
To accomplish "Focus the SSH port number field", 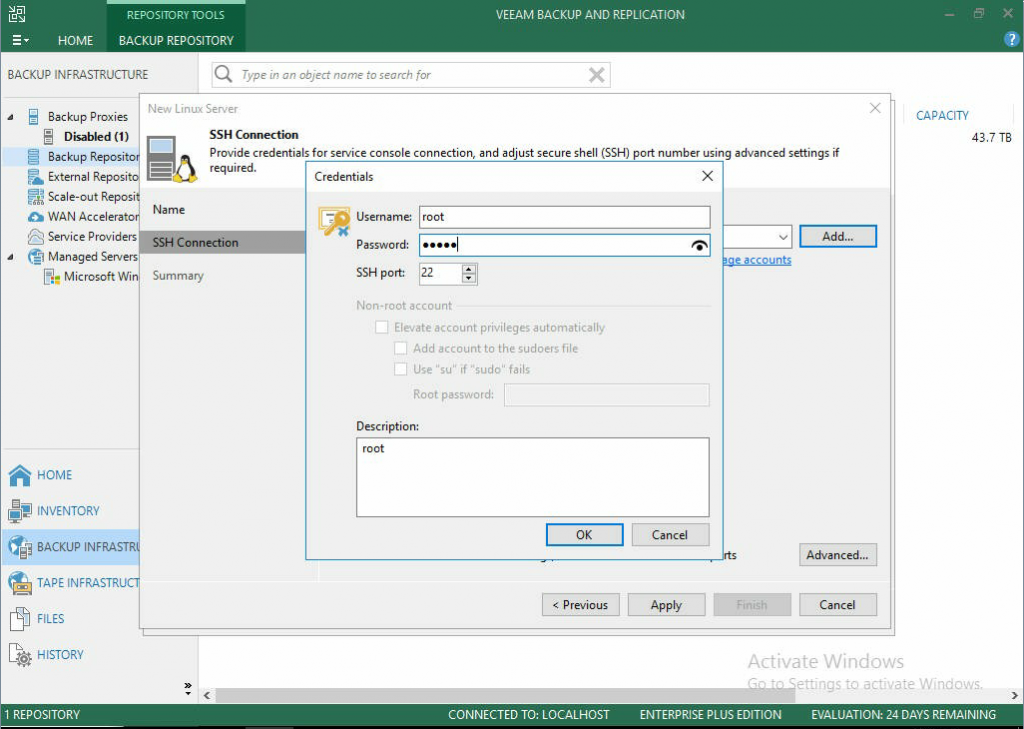I will point(441,273).
